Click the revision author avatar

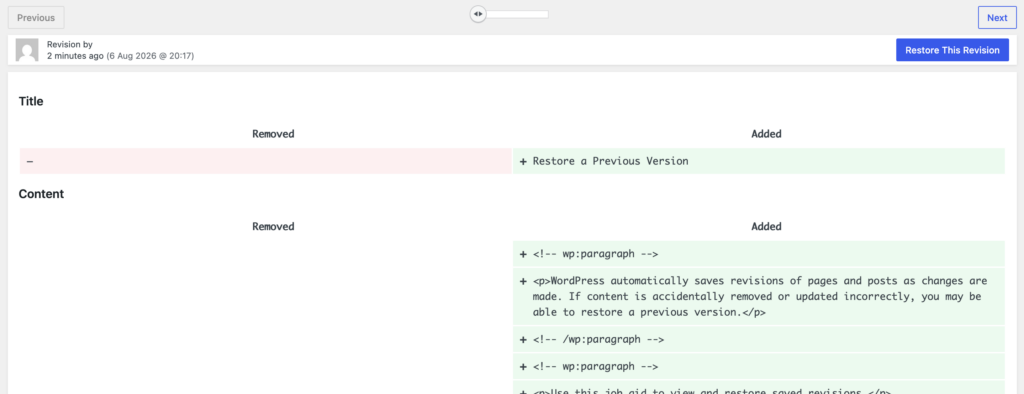[27, 50]
